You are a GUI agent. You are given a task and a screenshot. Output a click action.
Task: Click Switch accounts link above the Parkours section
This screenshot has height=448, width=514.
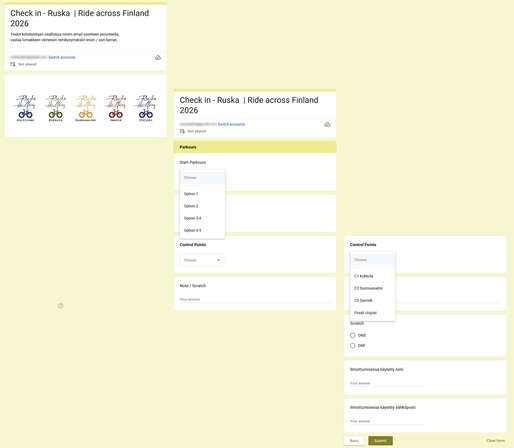[231, 124]
